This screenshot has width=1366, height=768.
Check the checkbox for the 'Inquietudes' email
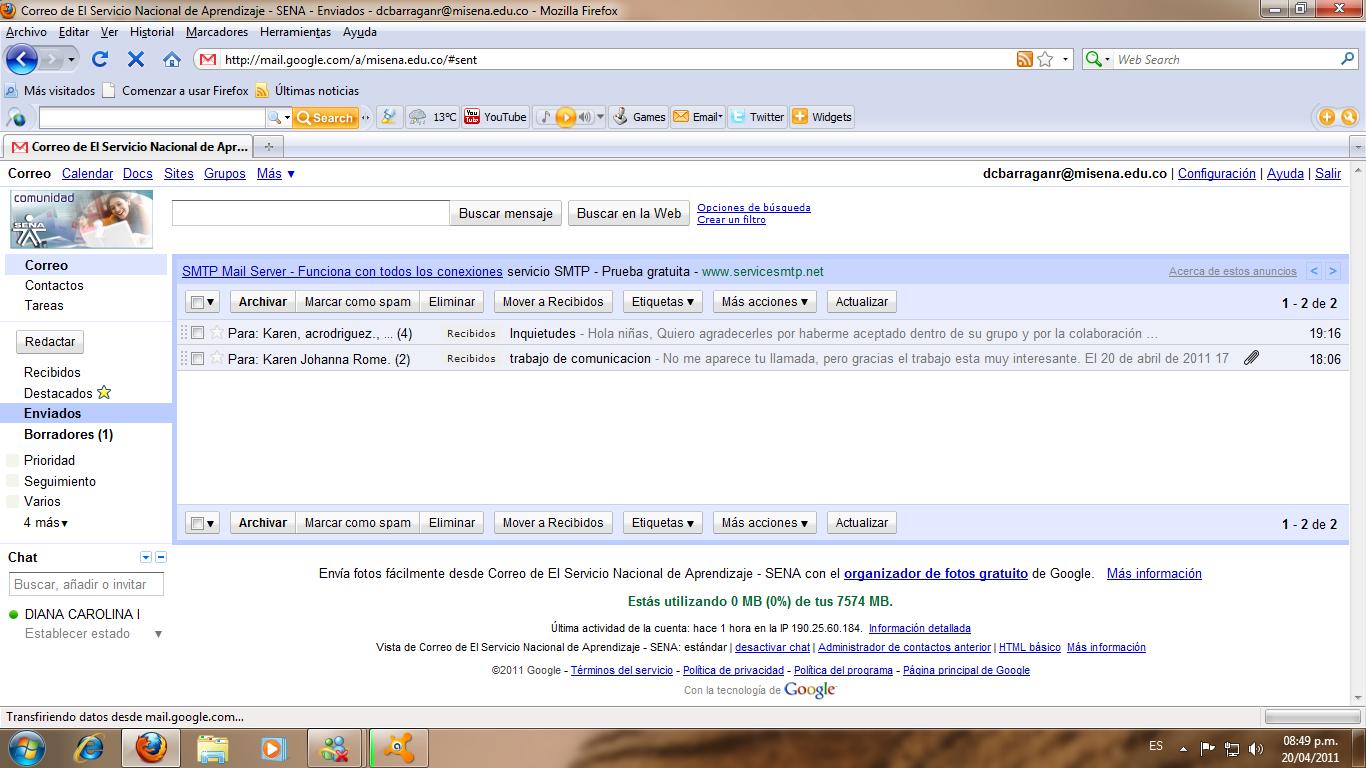coord(197,332)
